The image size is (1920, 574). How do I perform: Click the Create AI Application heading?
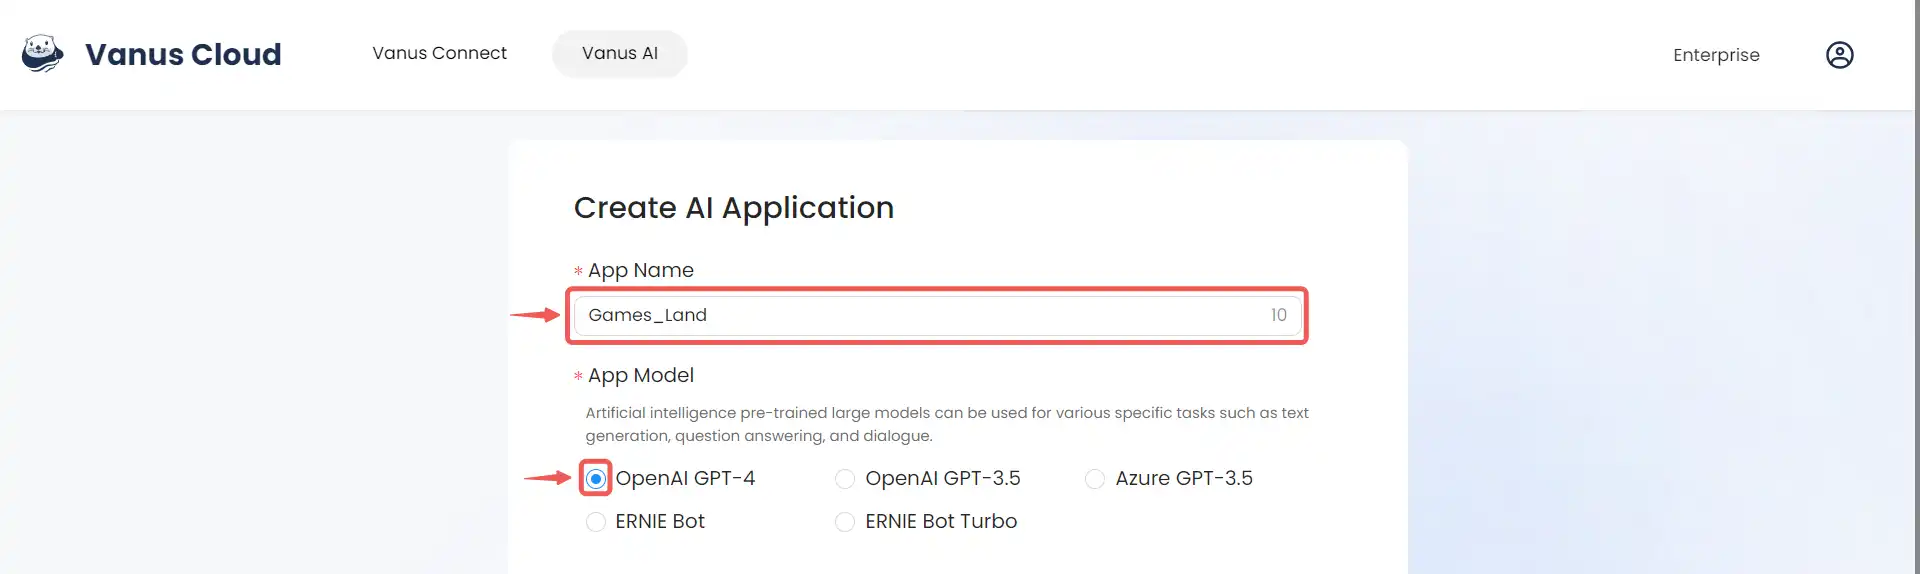(734, 208)
